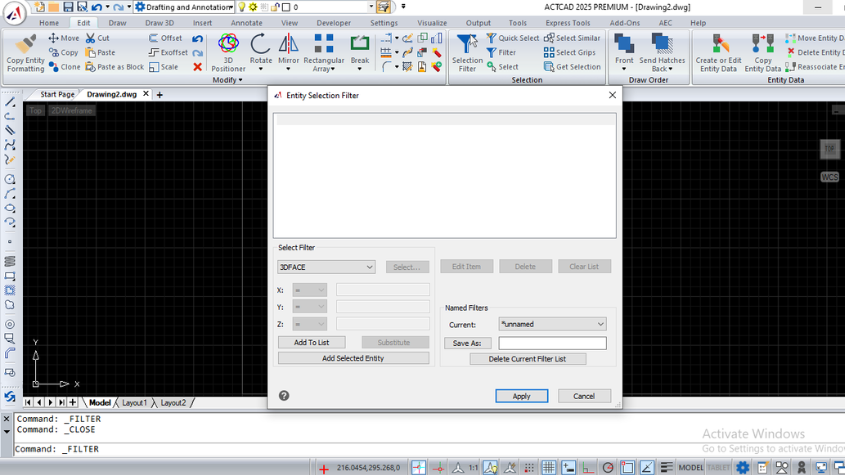Image resolution: width=845 pixels, height=475 pixels.
Task: Open the 3D Positioner tool
Action: (228, 52)
